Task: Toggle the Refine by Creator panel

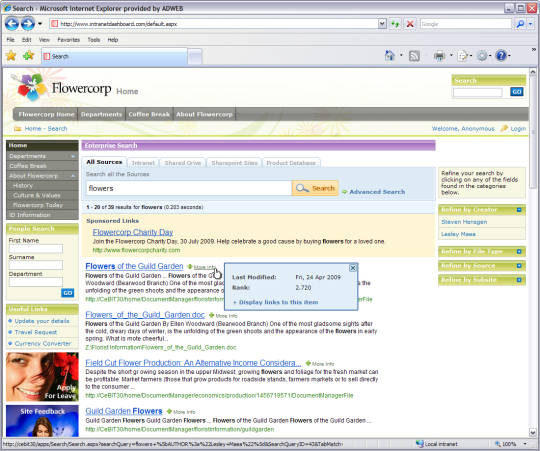Action: tap(519, 210)
